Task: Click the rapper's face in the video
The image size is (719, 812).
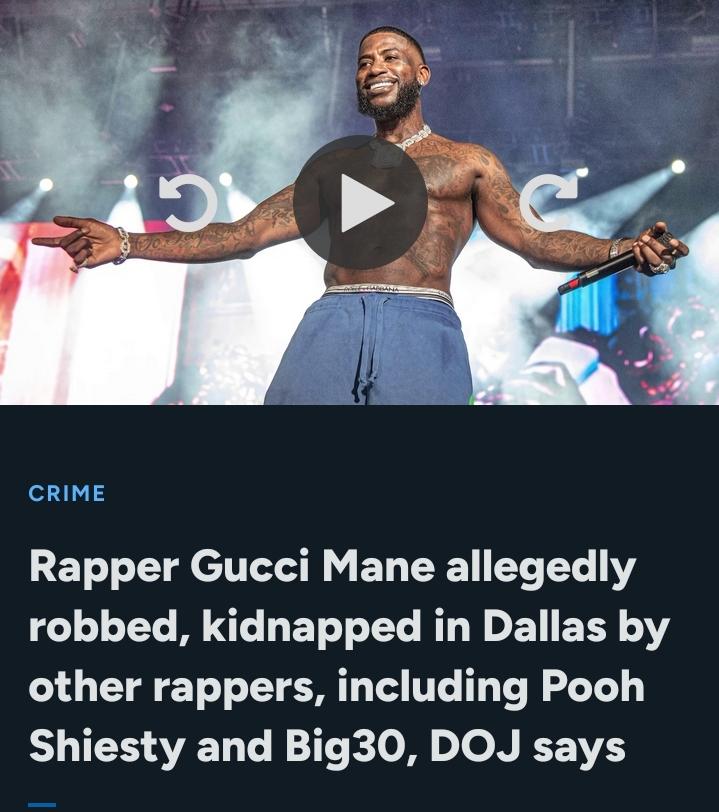Action: tap(387, 78)
